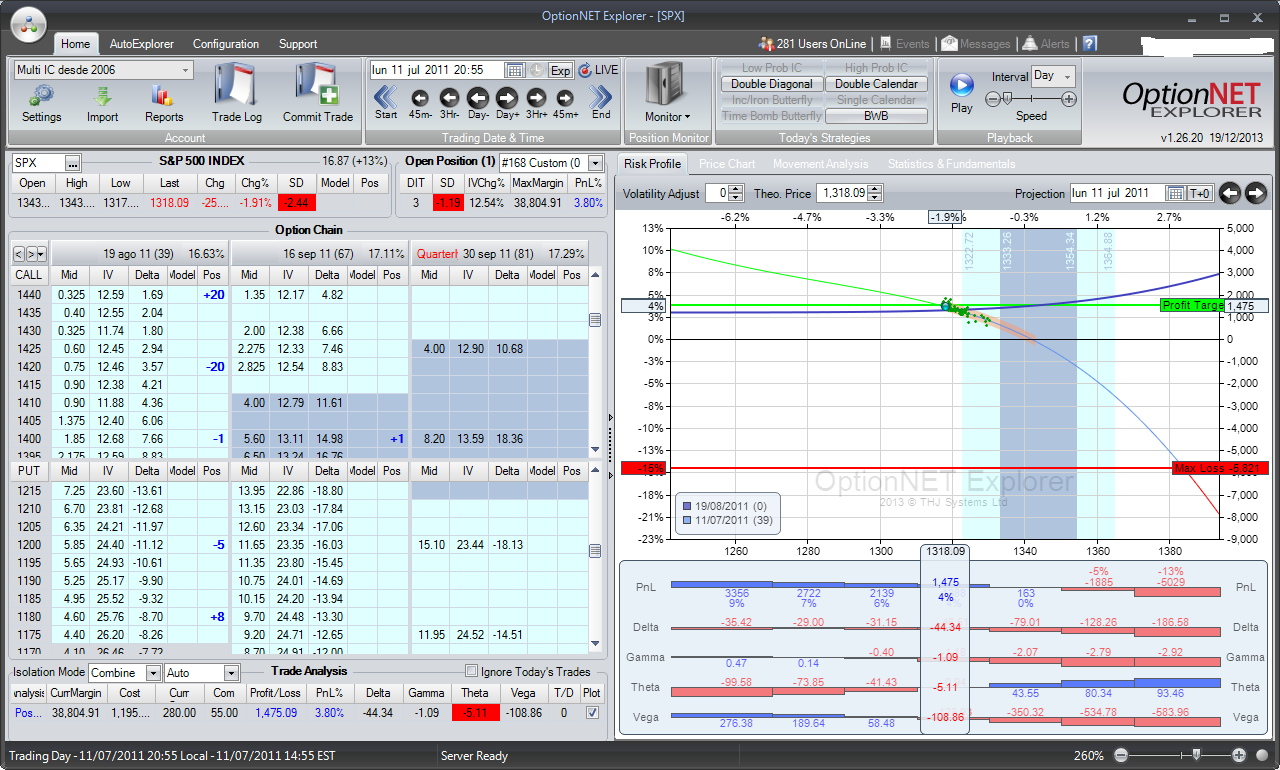This screenshot has width=1280, height=770.
Task: Switch to the Price Chart tab
Action: [x=727, y=164]
